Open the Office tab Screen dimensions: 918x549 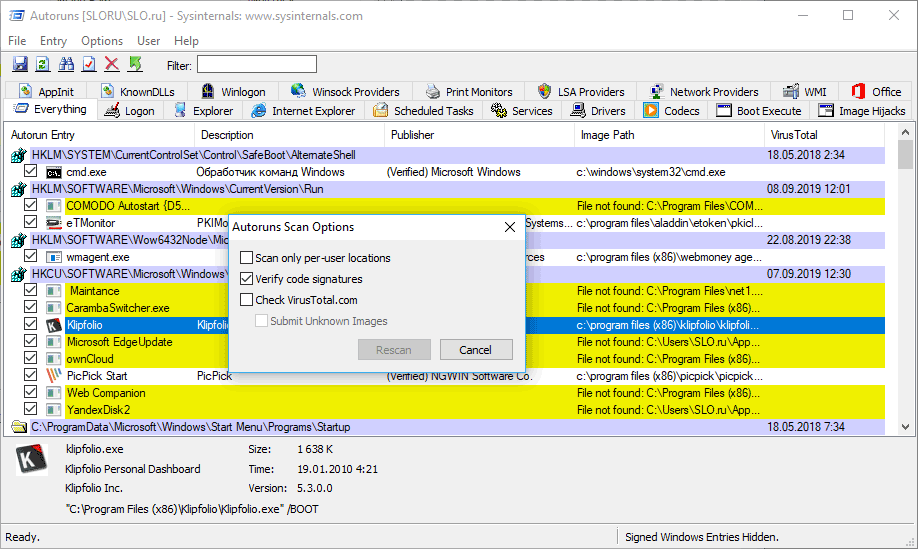pos(876,92)
